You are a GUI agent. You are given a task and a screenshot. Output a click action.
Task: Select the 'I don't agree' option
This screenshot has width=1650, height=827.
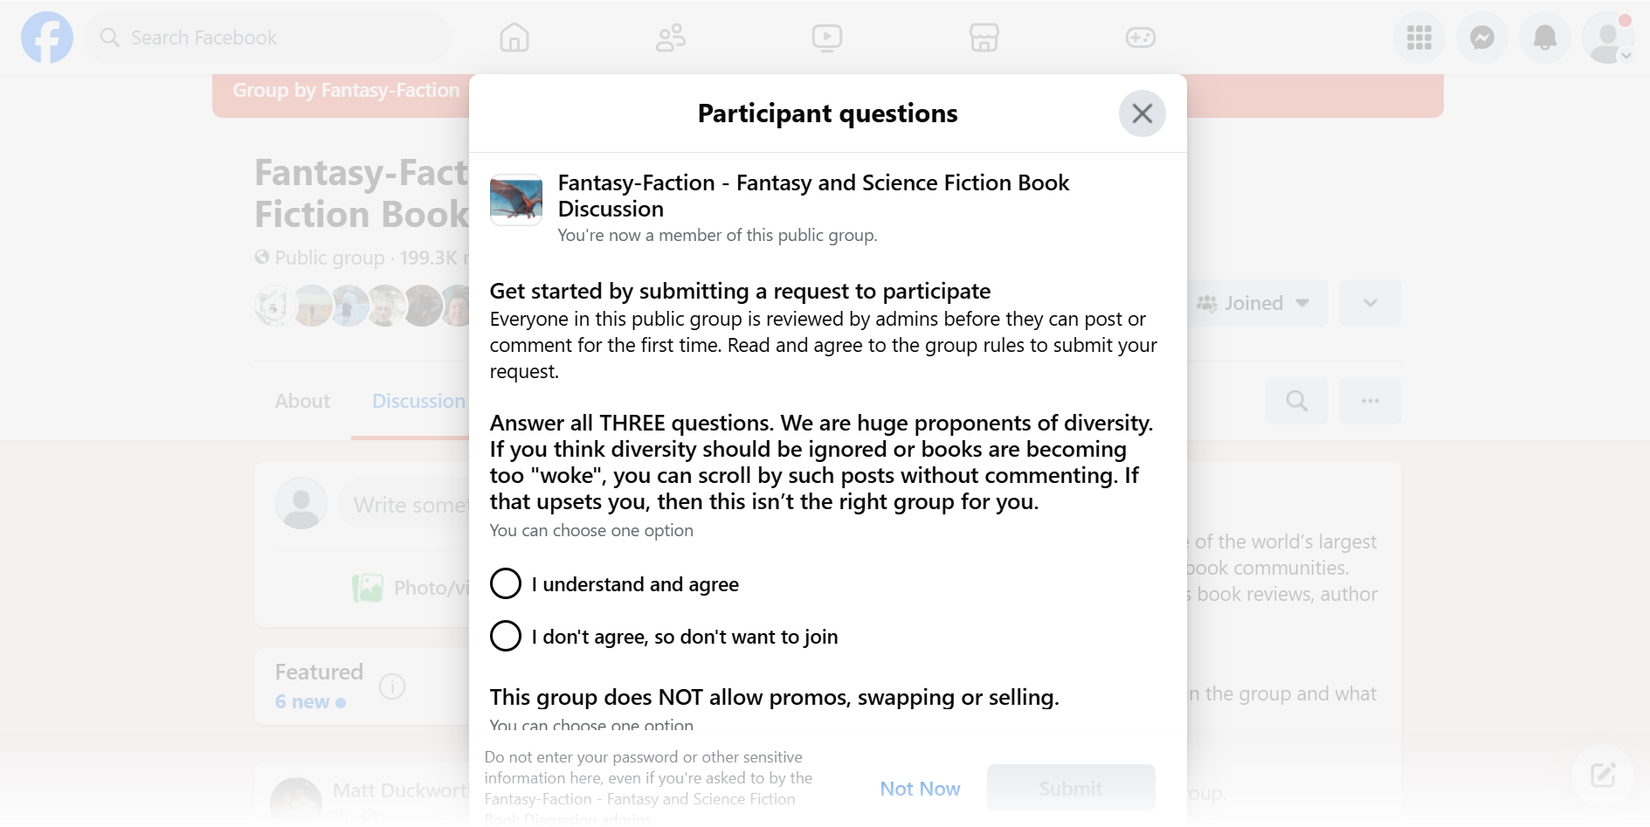(x=505, y=636)
